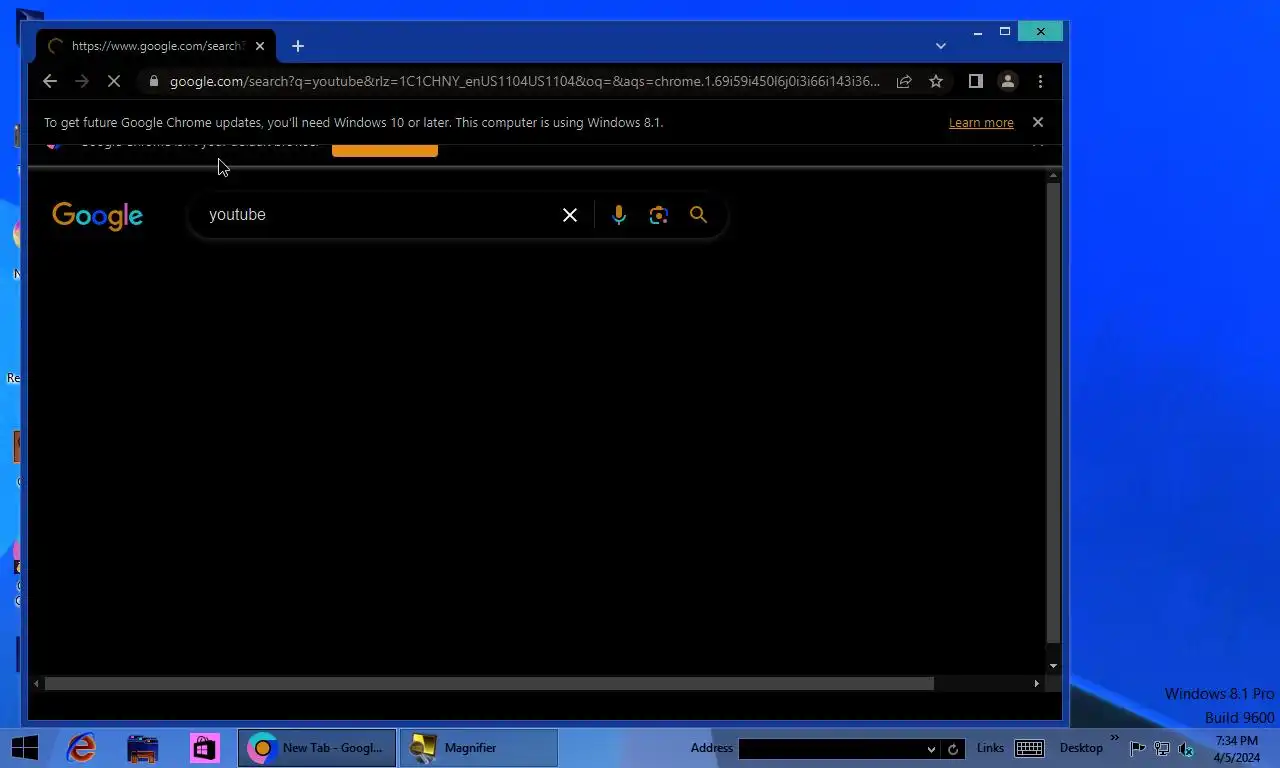
Task: Go back to the previous page
Action: [x=50, y=81]
